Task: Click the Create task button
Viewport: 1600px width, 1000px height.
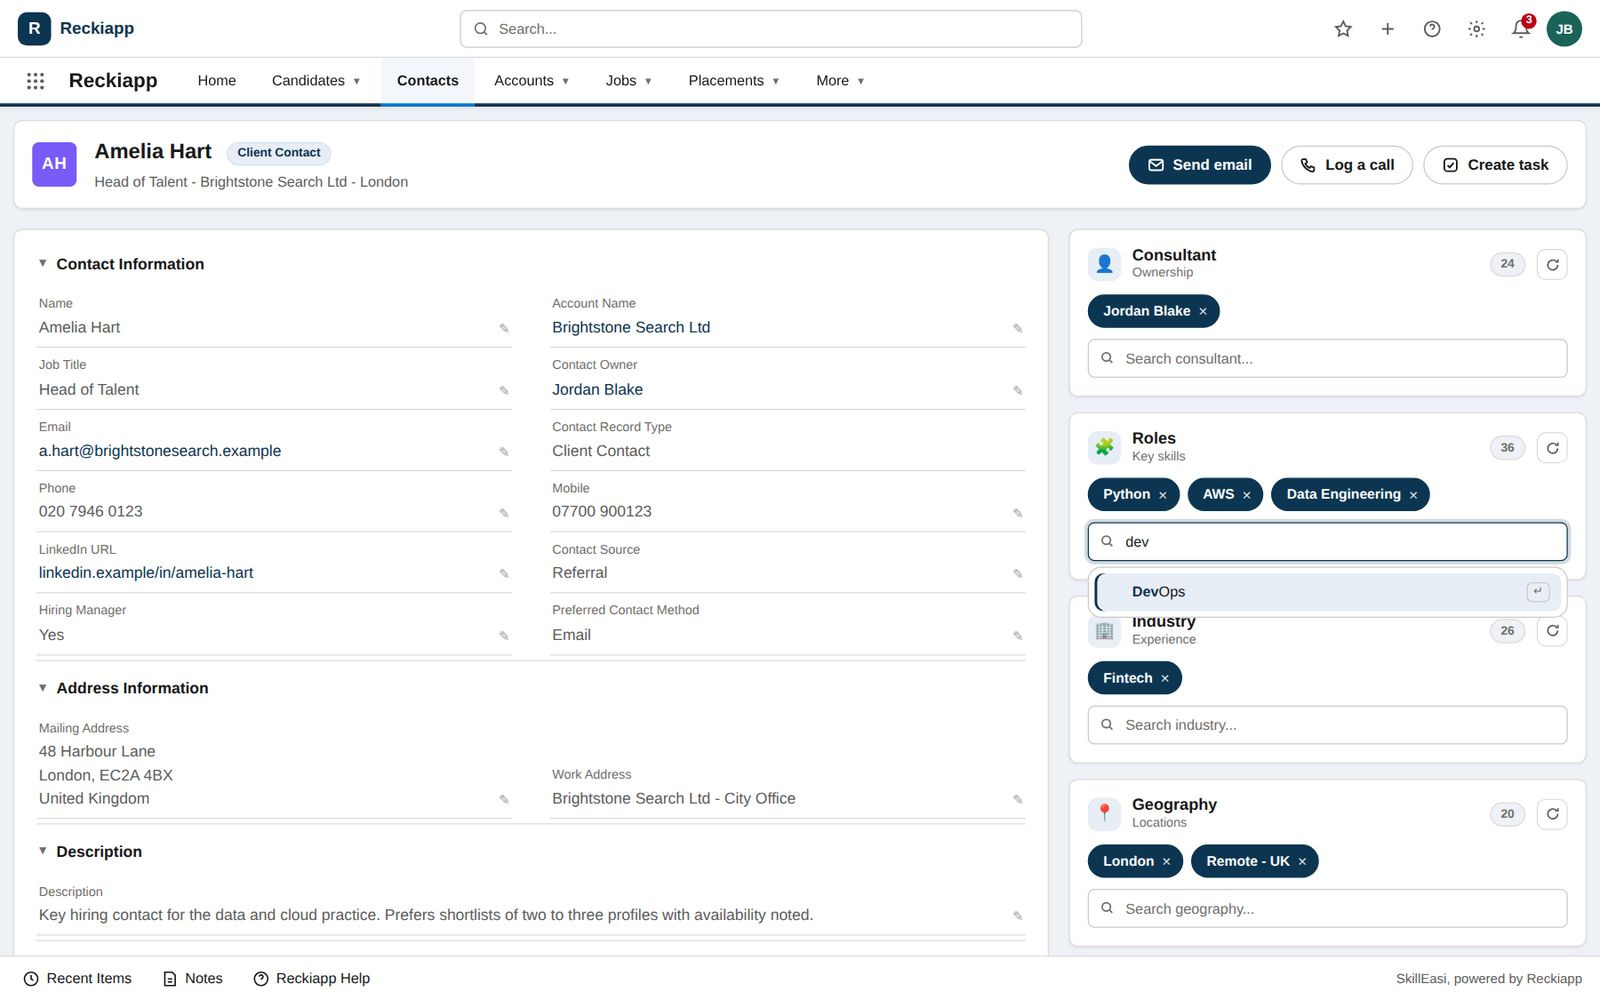Action: click(x=1495, y=165)
